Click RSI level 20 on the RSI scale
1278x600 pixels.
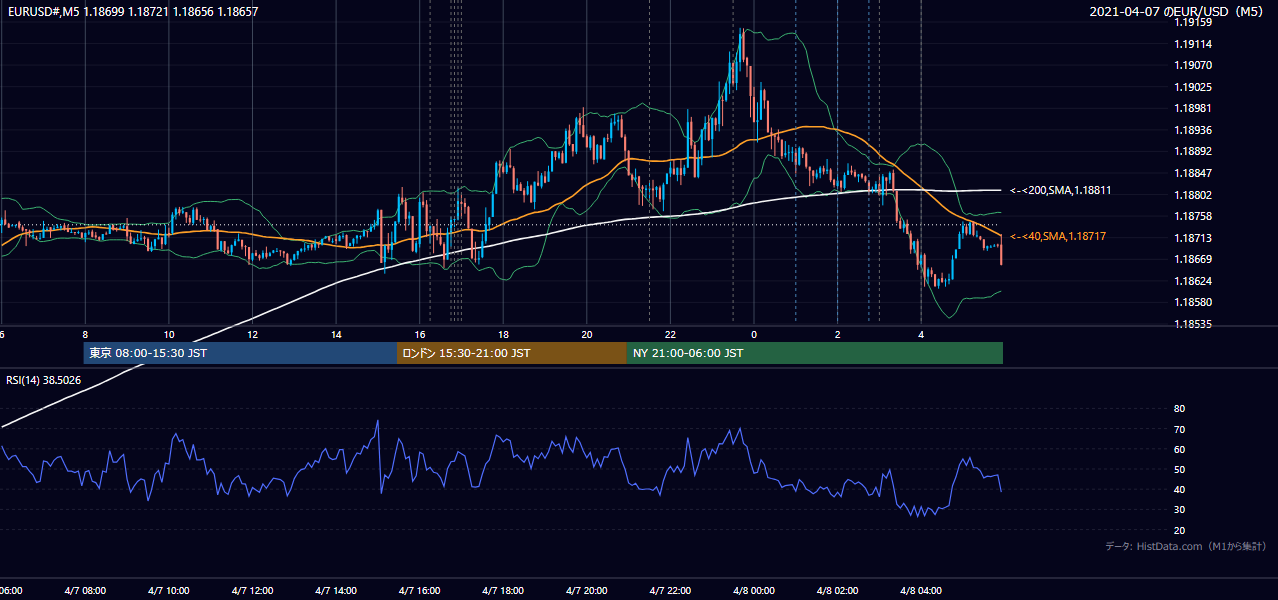coord(1179,530)
